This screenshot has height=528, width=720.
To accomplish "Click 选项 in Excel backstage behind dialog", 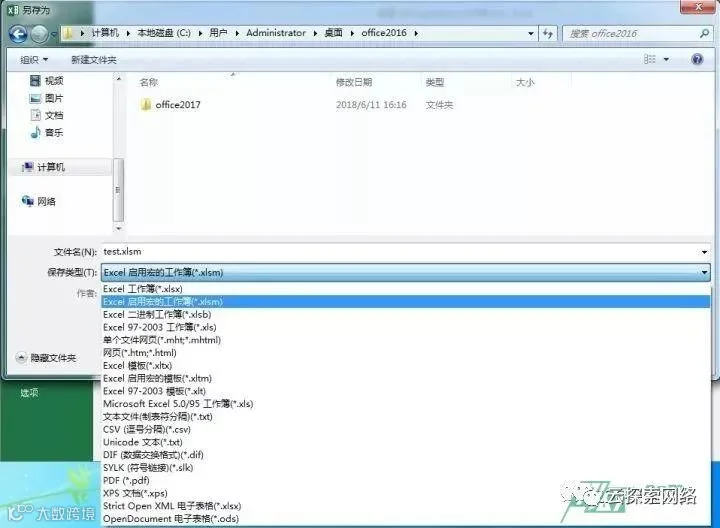I will point(29,393).
